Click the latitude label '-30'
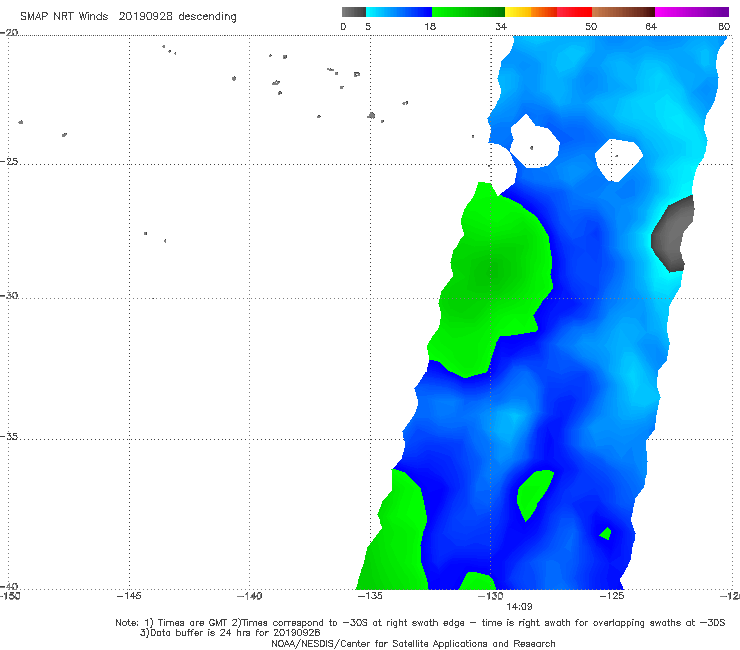The width and height of the screenshot is (740, 650). point(9,295)
